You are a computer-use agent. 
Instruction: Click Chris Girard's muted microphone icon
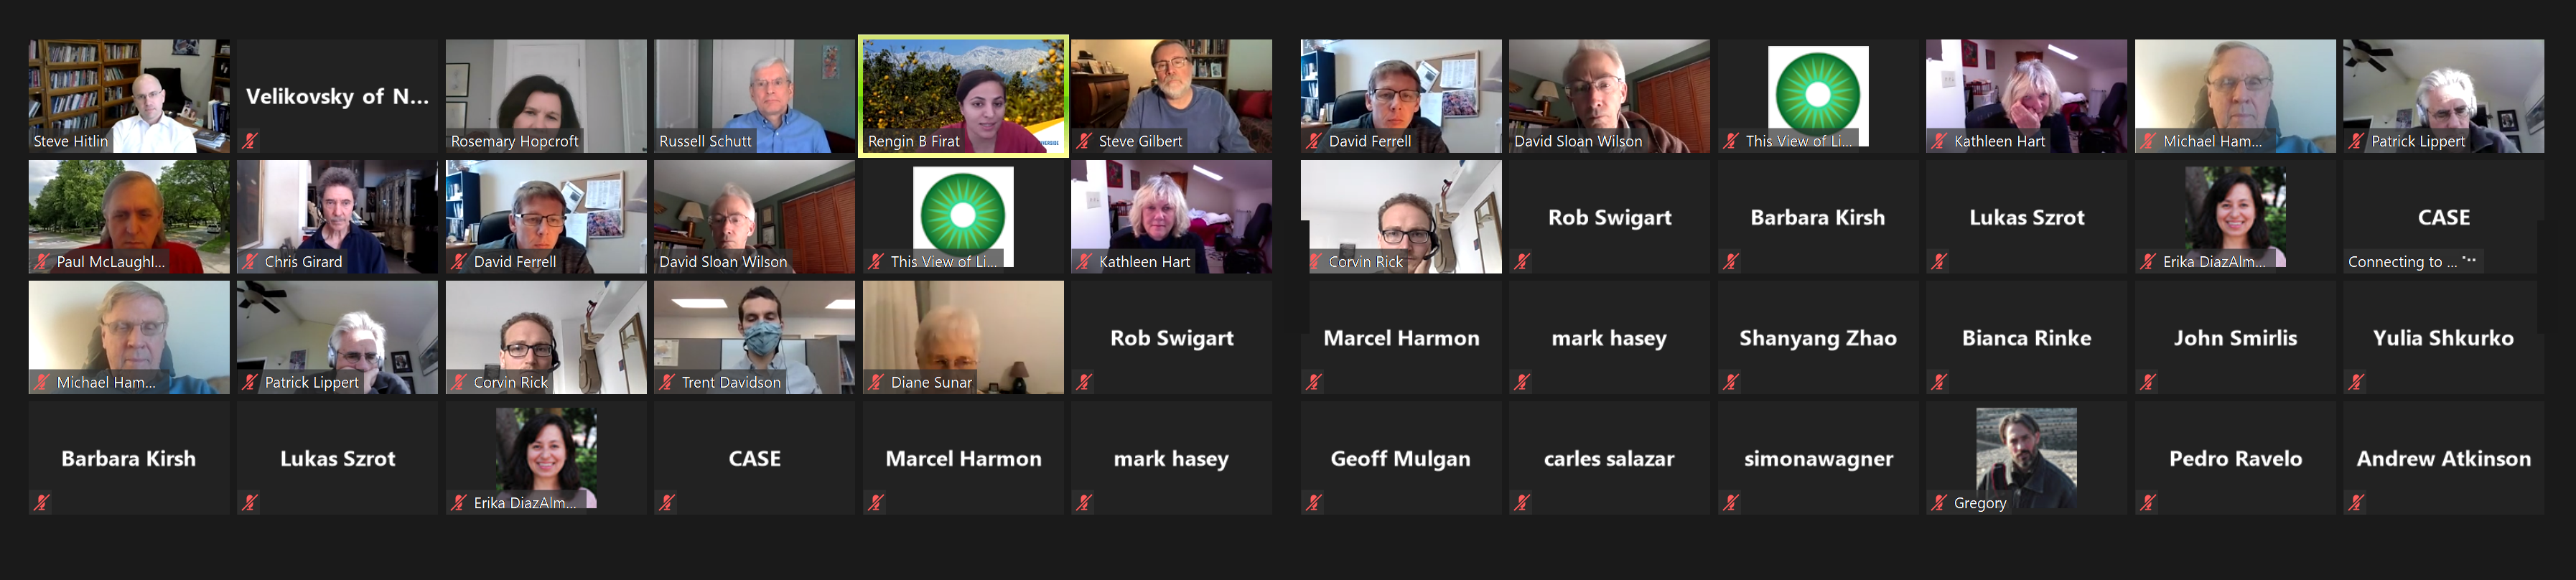249,262
